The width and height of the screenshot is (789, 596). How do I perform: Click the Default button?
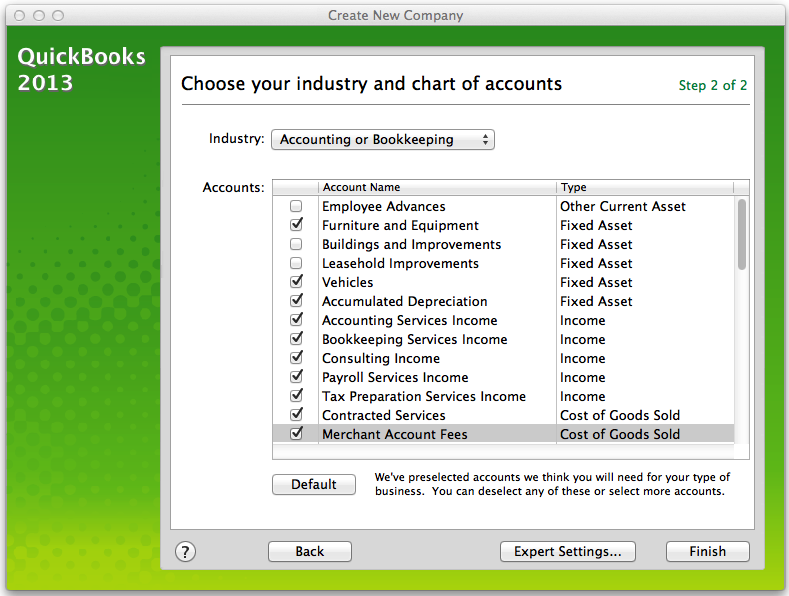click(314, 484)
